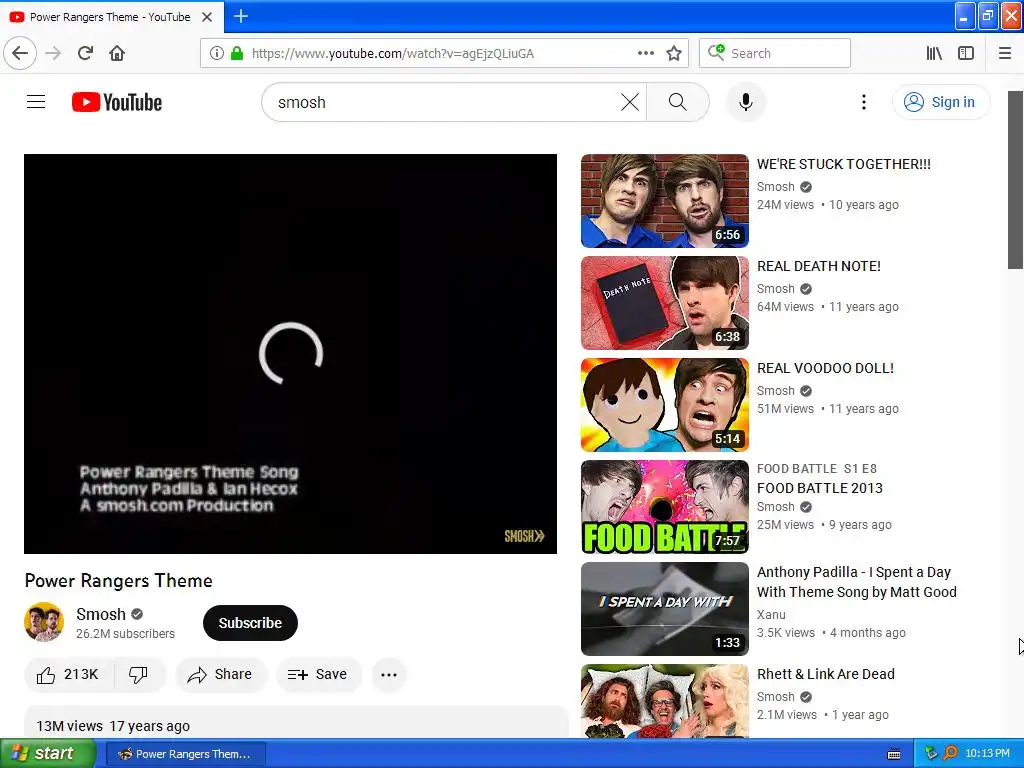Close the Power Rangers Theme tab

click(207, 17)
